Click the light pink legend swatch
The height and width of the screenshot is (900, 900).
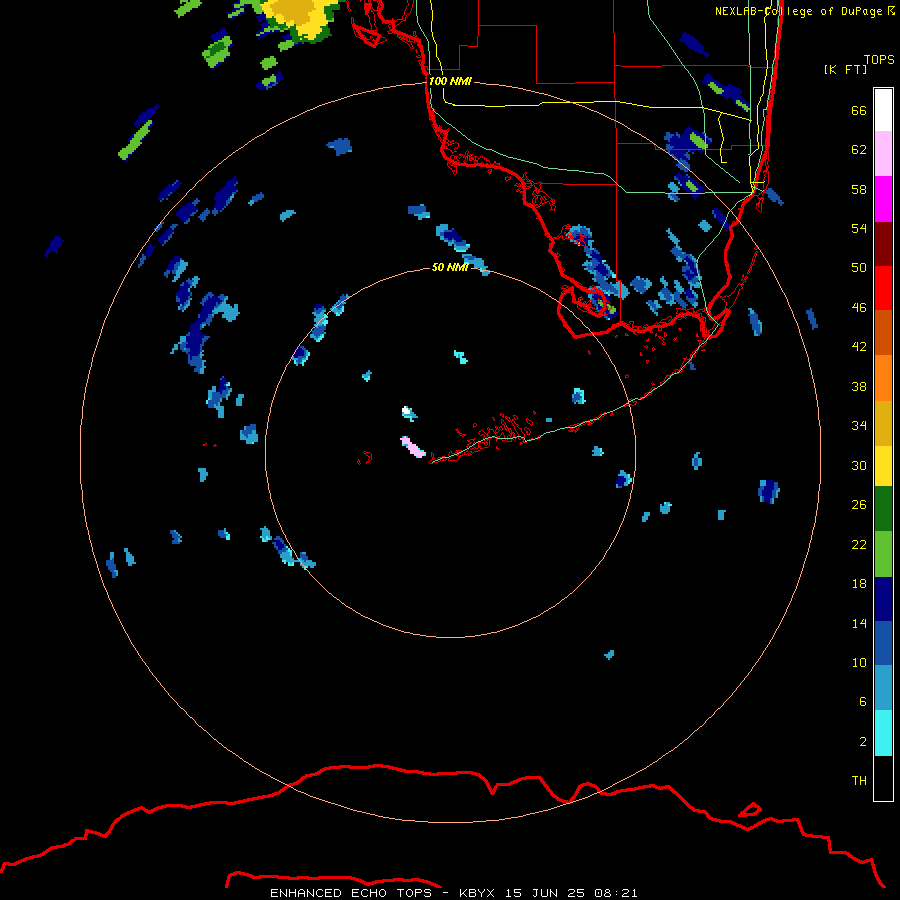883,154
